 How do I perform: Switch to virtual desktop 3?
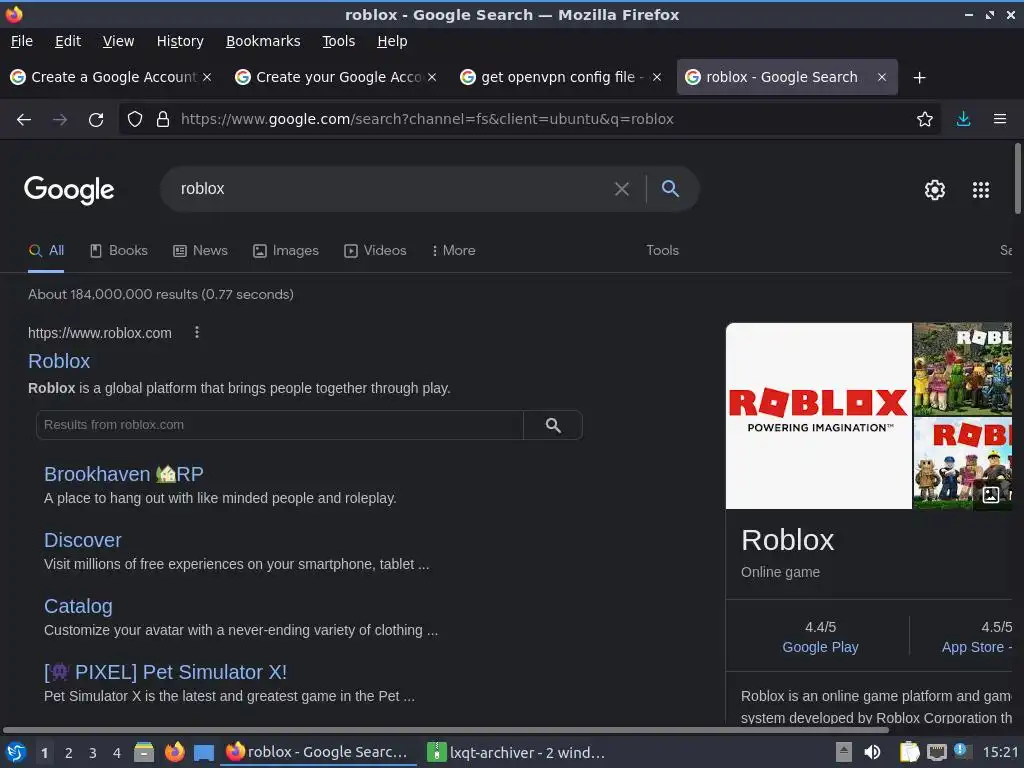click(x=93, y=753)
